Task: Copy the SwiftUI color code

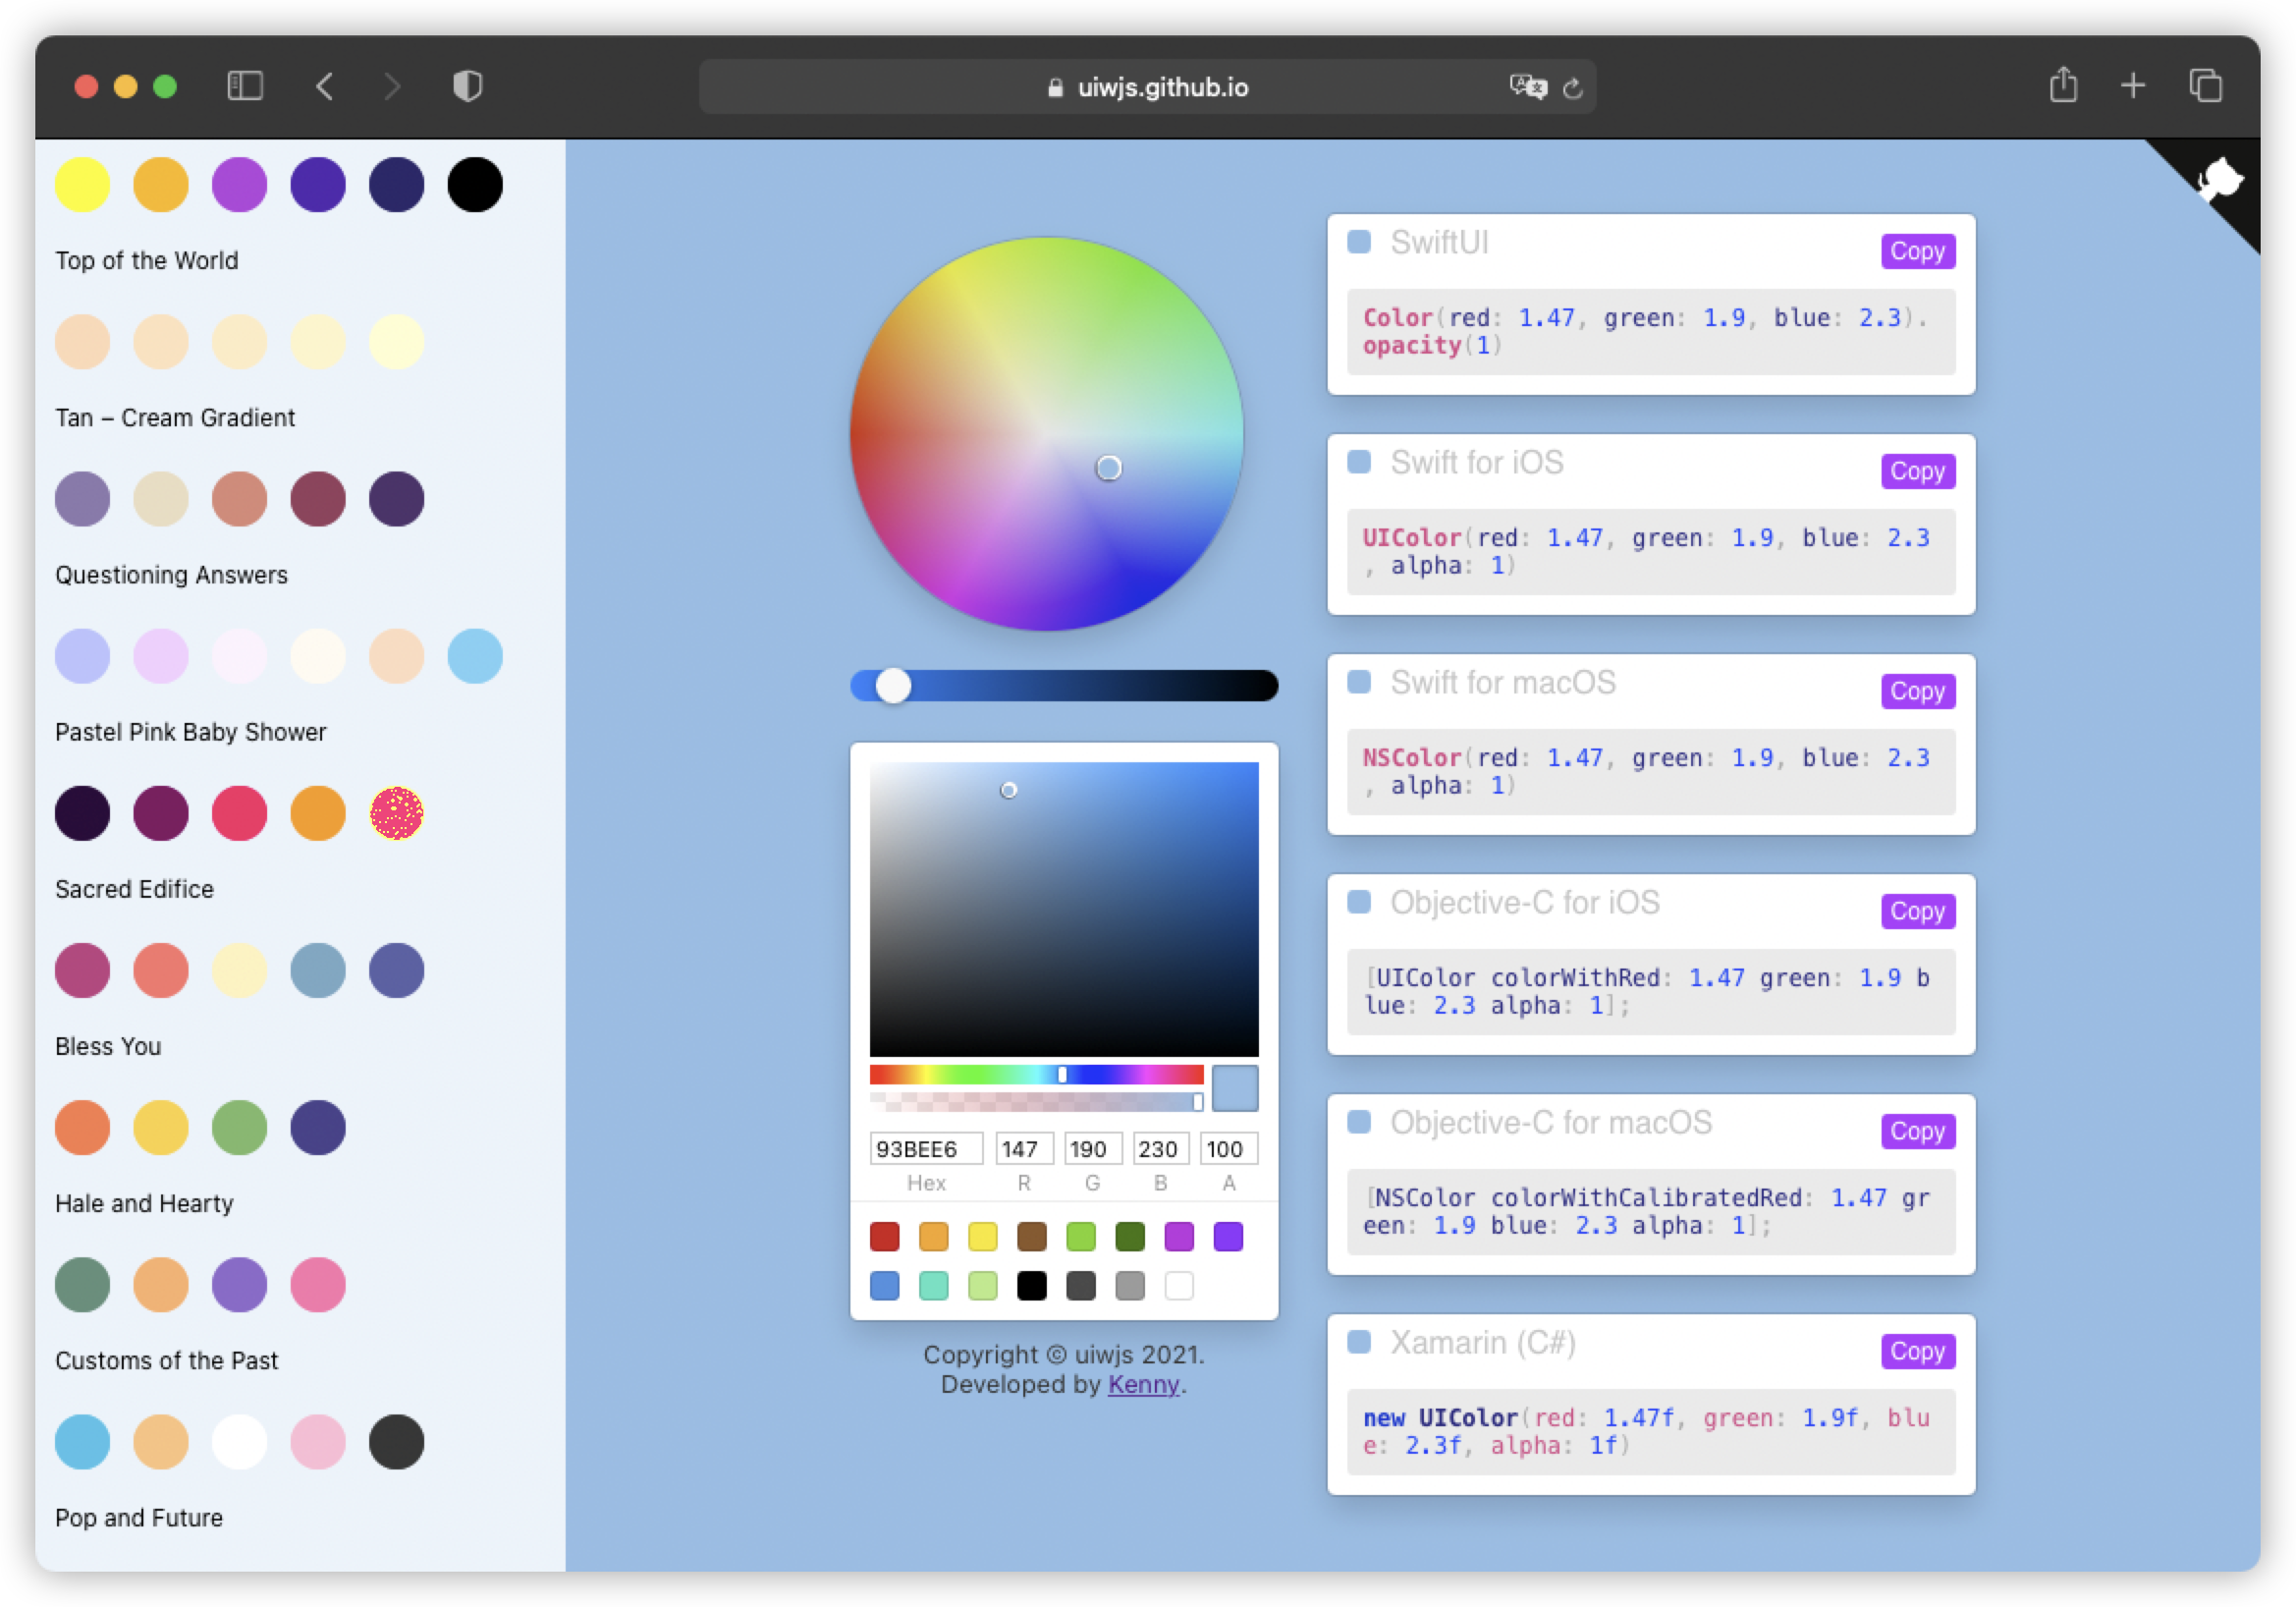Action: [1917, 252]
